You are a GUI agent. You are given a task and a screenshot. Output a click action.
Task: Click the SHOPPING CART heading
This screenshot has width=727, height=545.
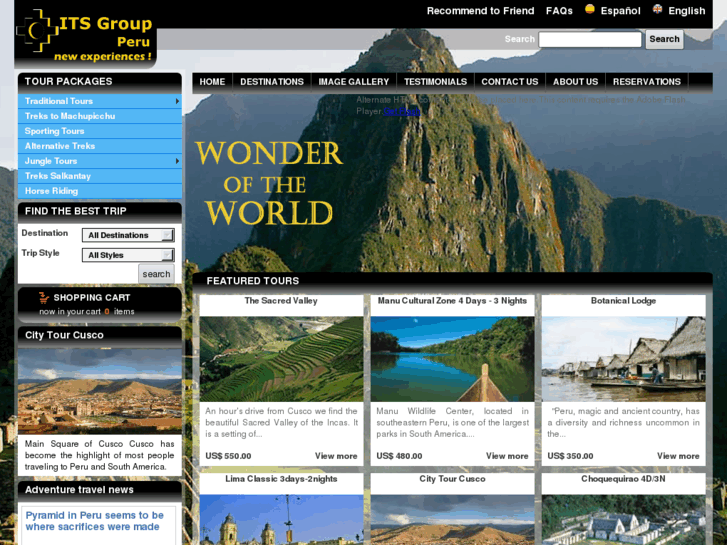click(92, 298)
